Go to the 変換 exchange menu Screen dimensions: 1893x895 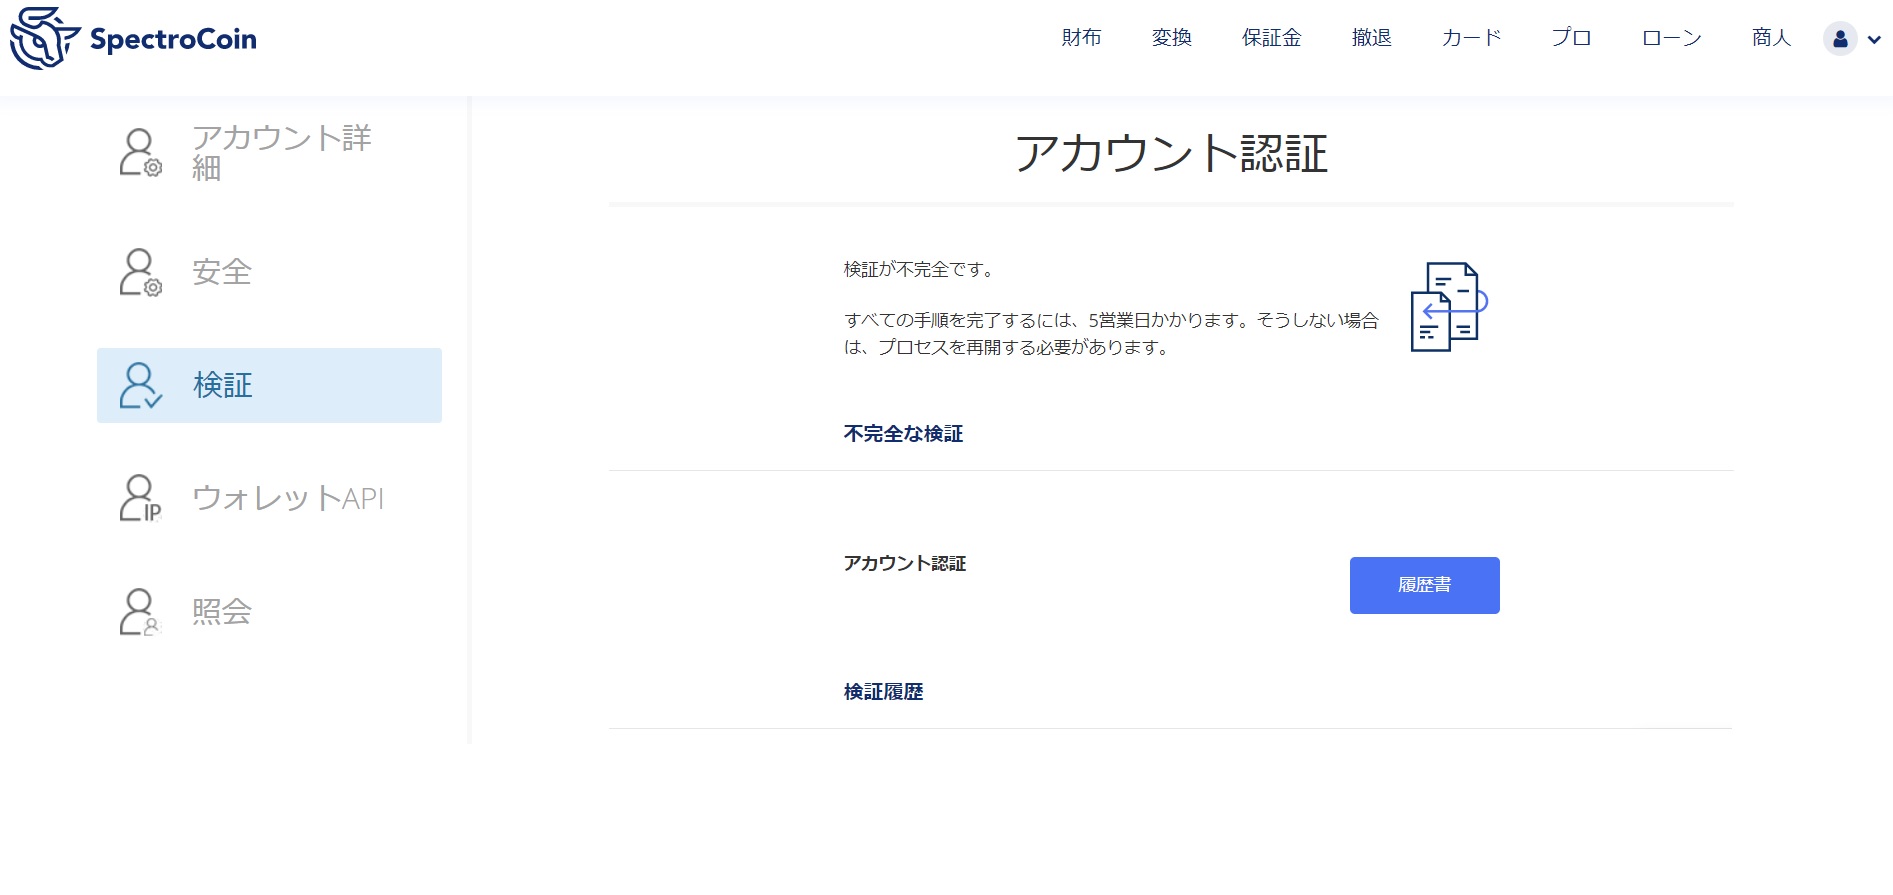pyautogui.click(x=1171, y=38)
